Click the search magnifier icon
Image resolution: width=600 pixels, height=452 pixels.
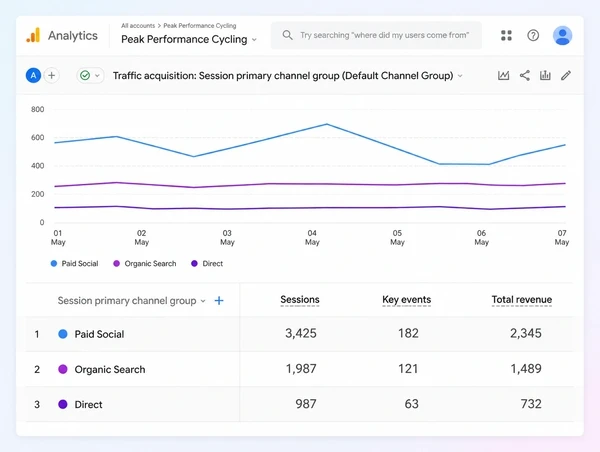tap(287, 35)
